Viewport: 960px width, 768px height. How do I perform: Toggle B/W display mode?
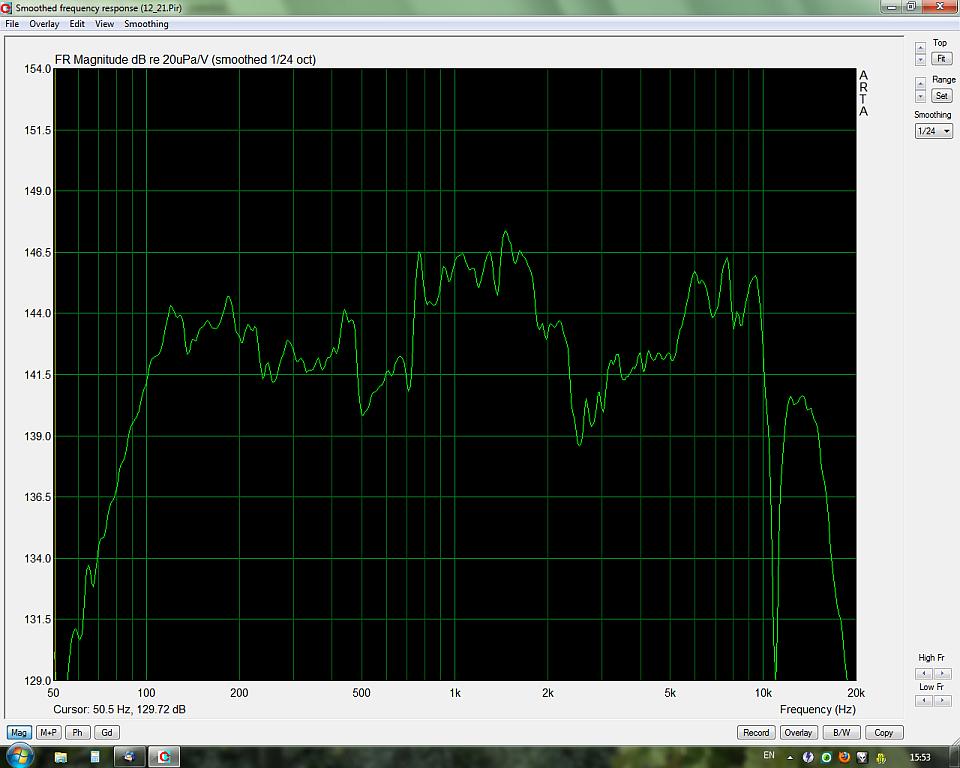point(841,732)
